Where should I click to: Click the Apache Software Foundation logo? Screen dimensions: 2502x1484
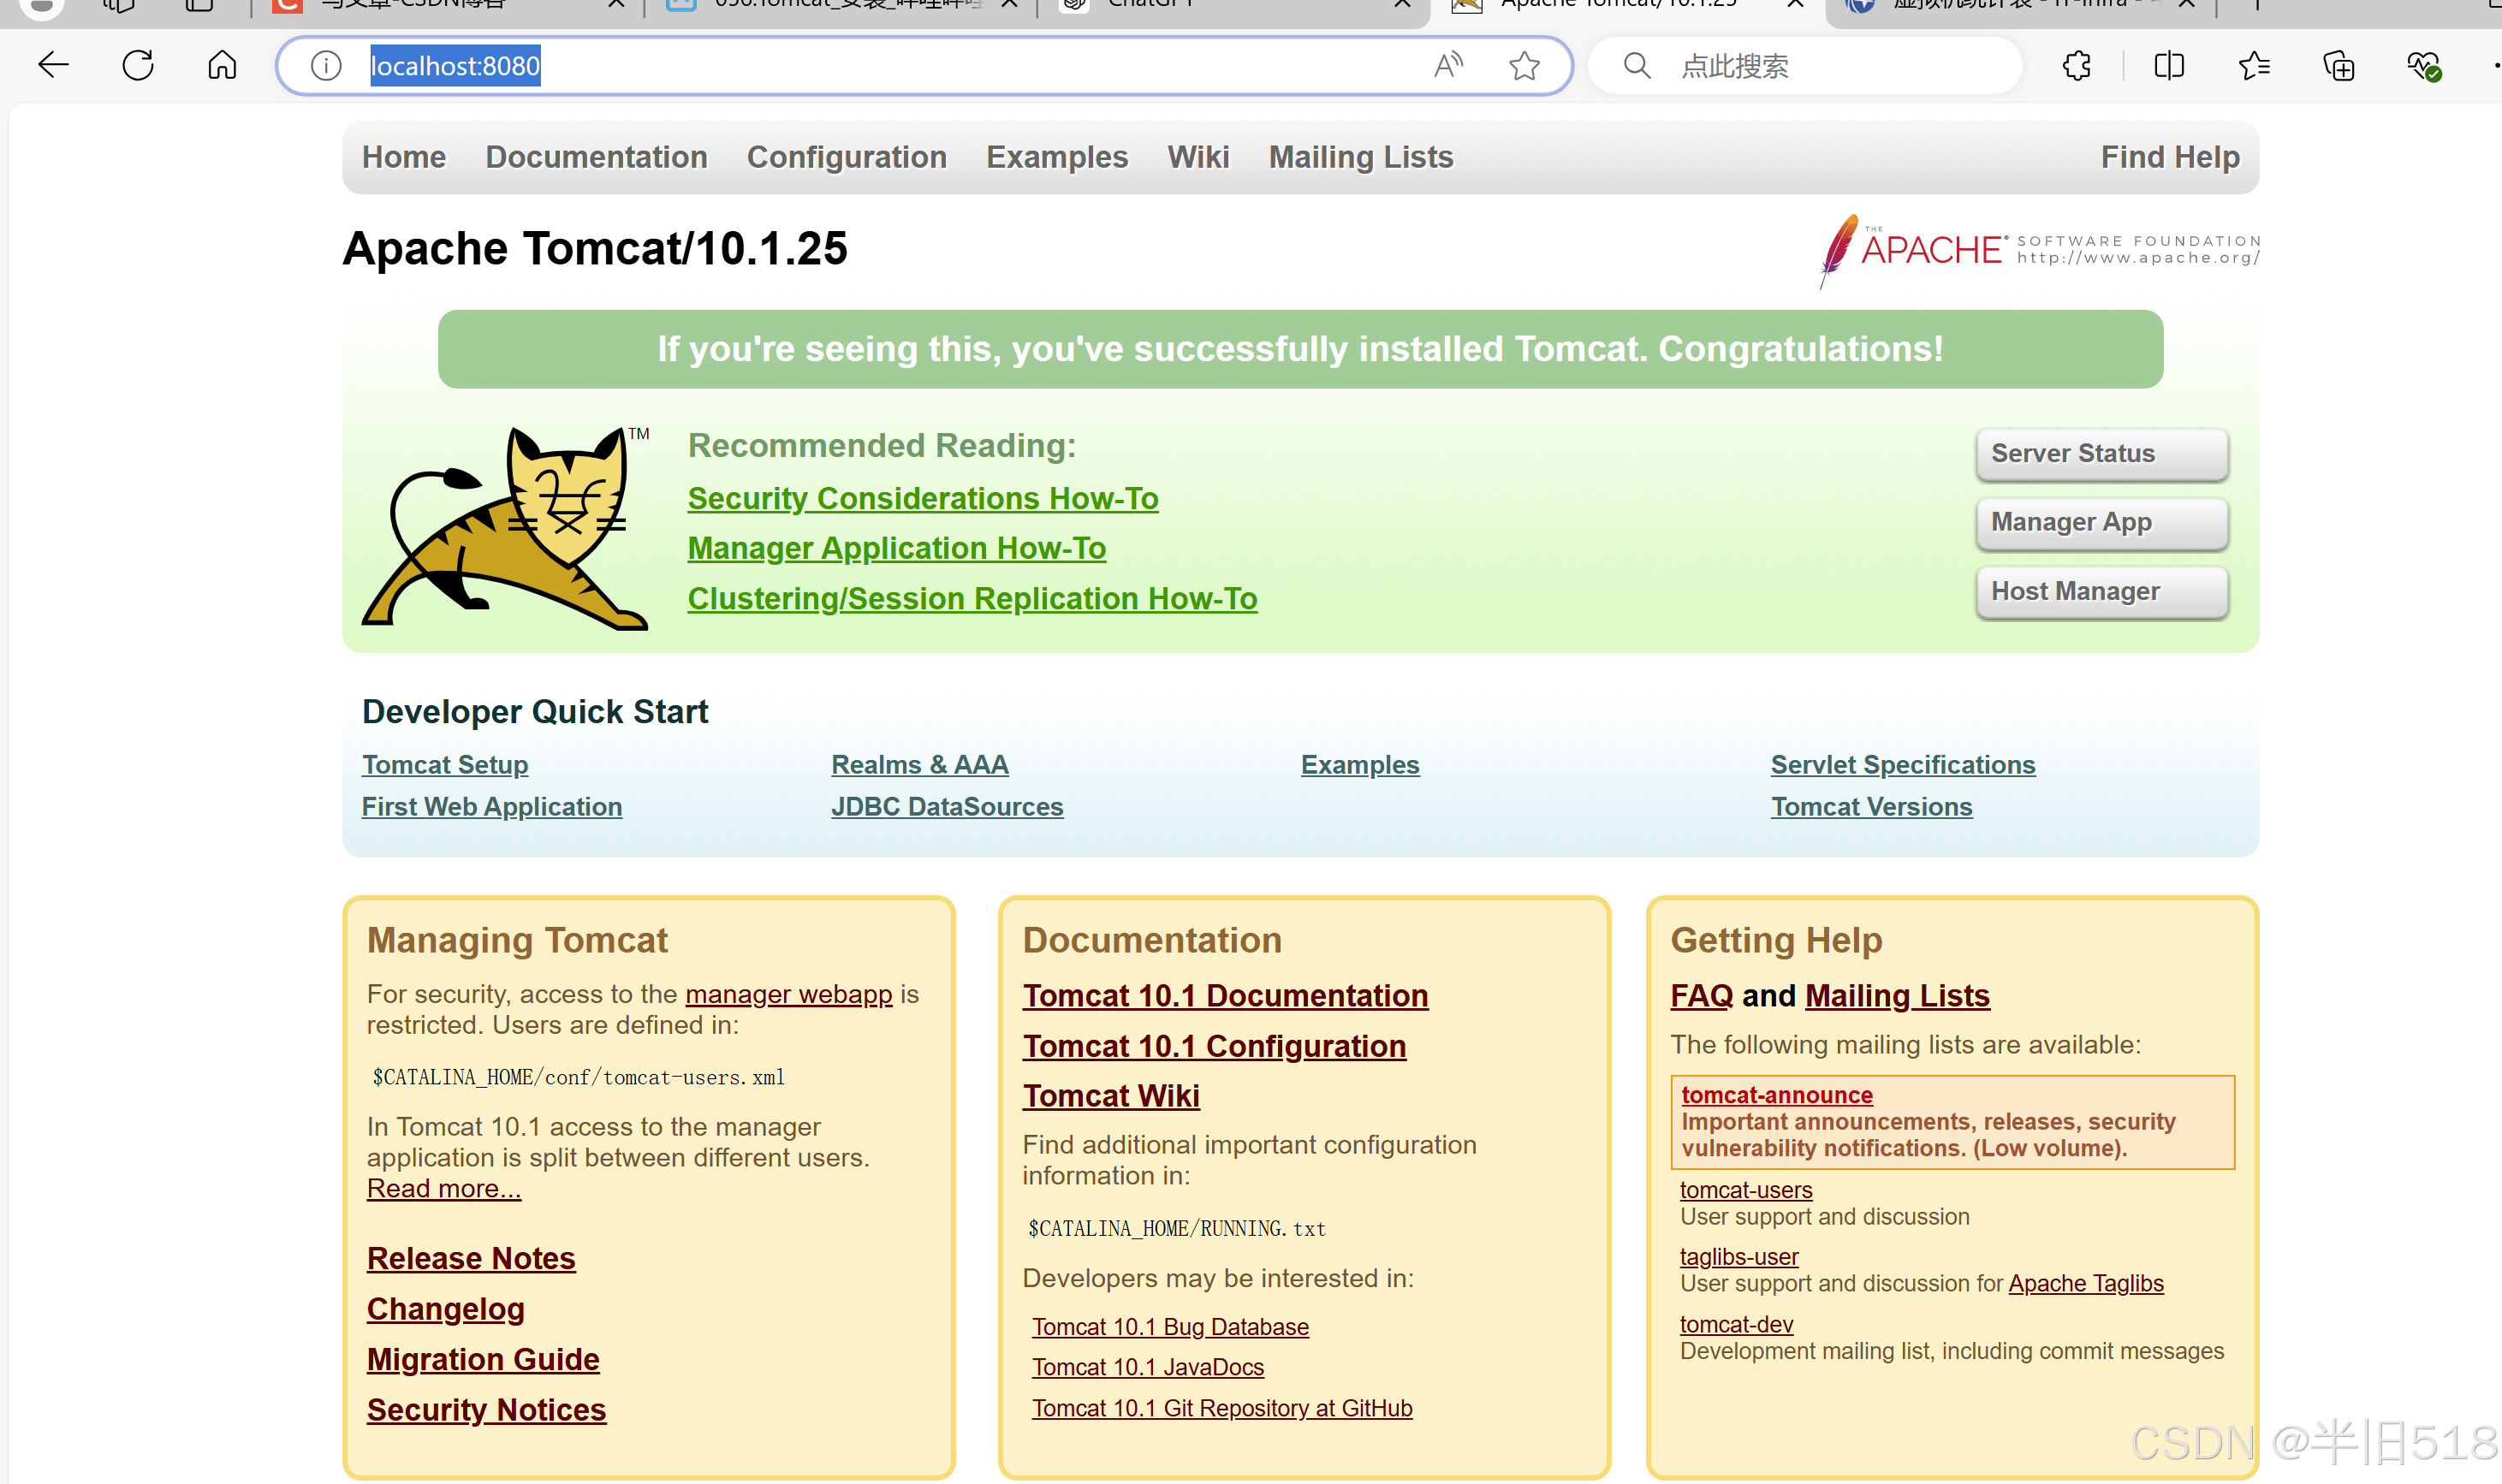(x=2040, y=251)
